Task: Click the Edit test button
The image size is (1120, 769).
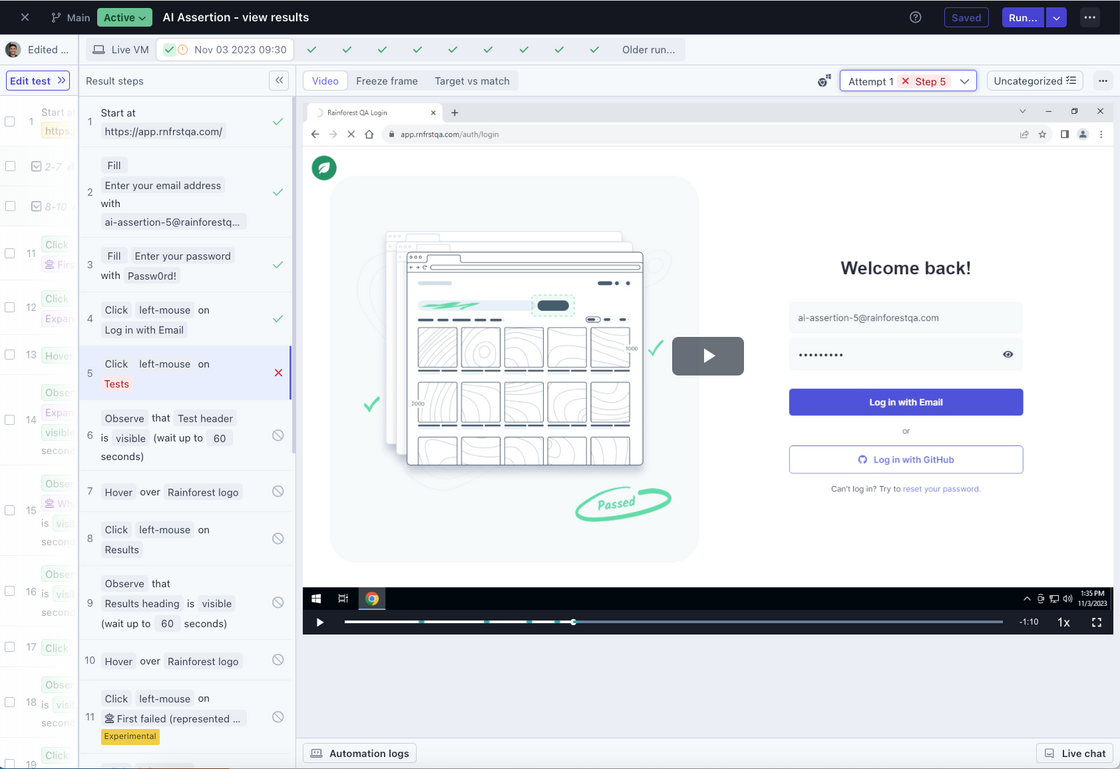Action: (x=37, y=81)
